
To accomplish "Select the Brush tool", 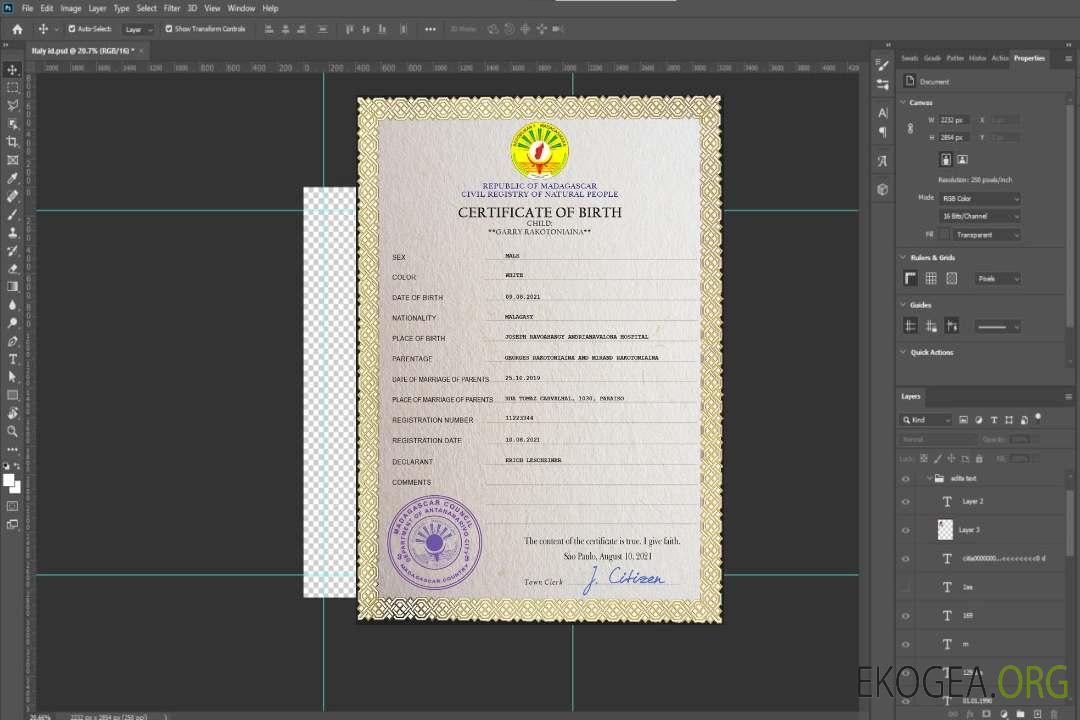I will click(12, 214).
